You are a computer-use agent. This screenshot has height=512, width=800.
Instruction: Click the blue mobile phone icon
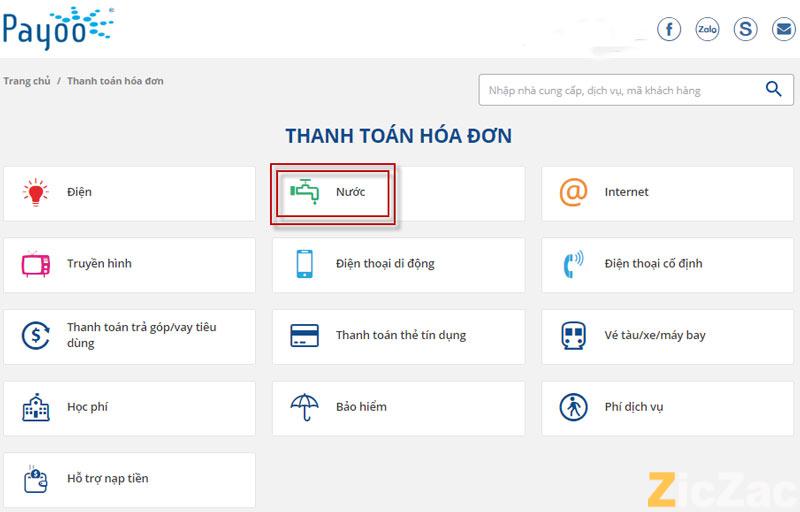click(305, 264)
